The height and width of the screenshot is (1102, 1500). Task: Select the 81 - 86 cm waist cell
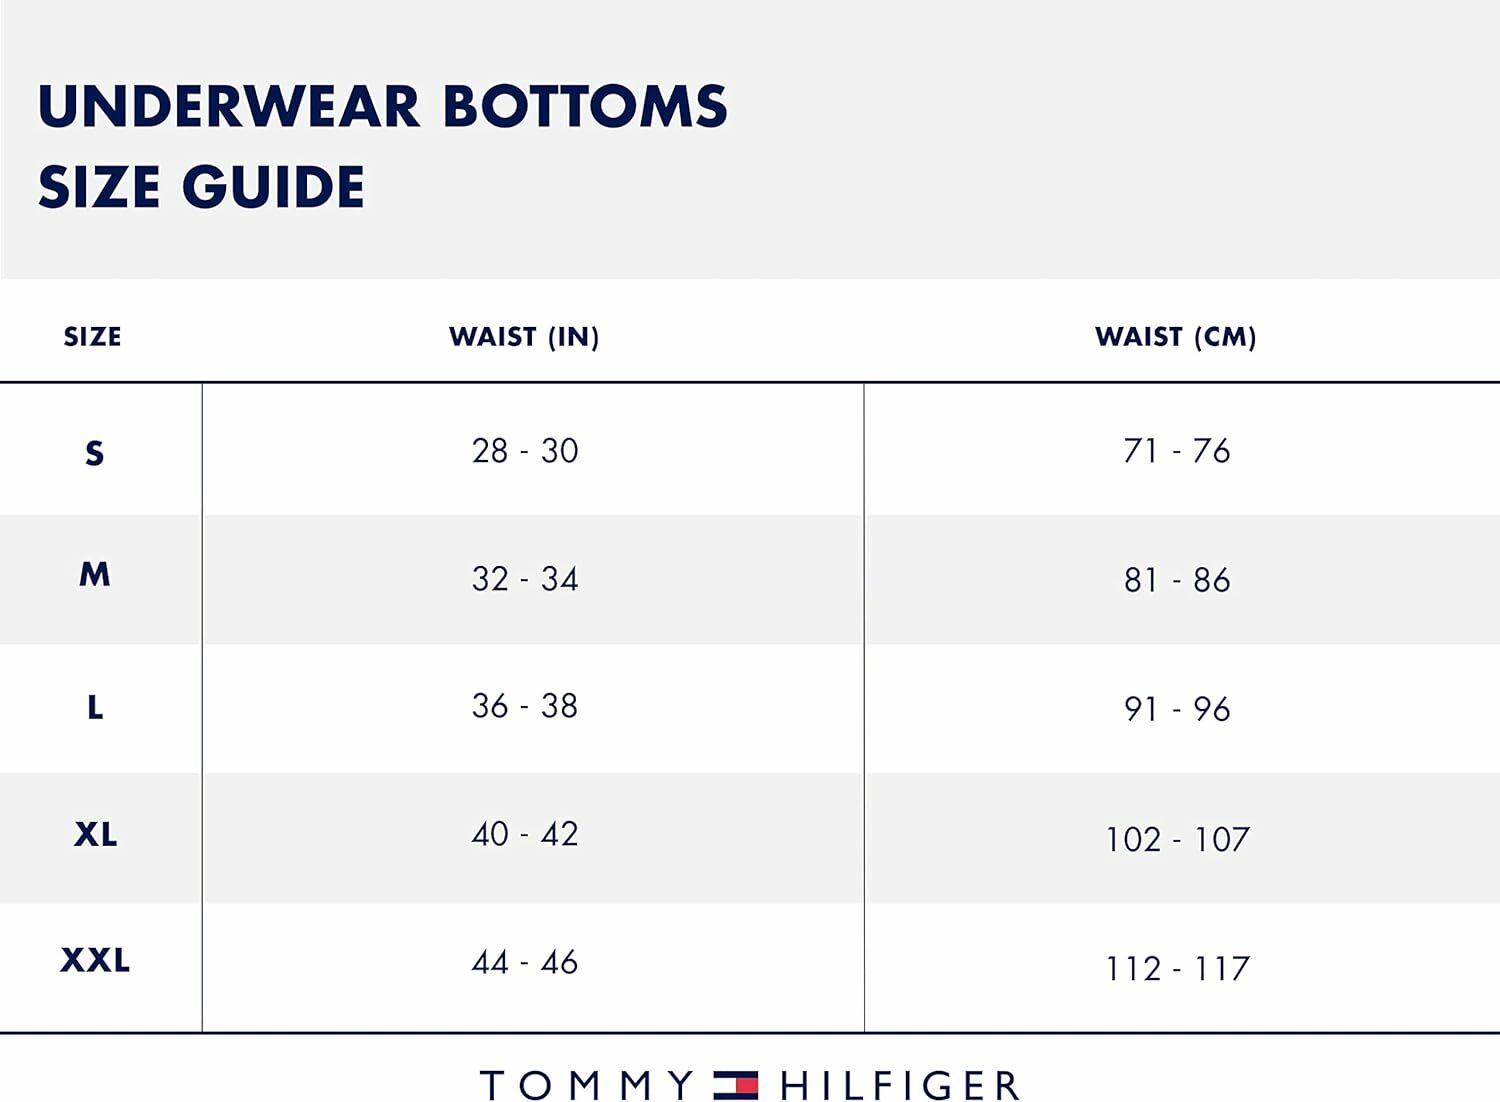pos(1176,580)
